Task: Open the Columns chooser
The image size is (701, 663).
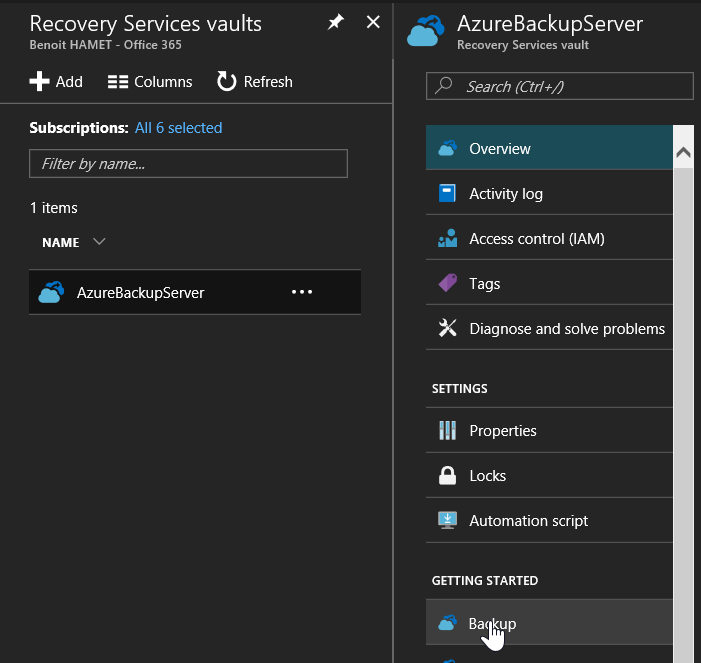Action: [150, 82]
